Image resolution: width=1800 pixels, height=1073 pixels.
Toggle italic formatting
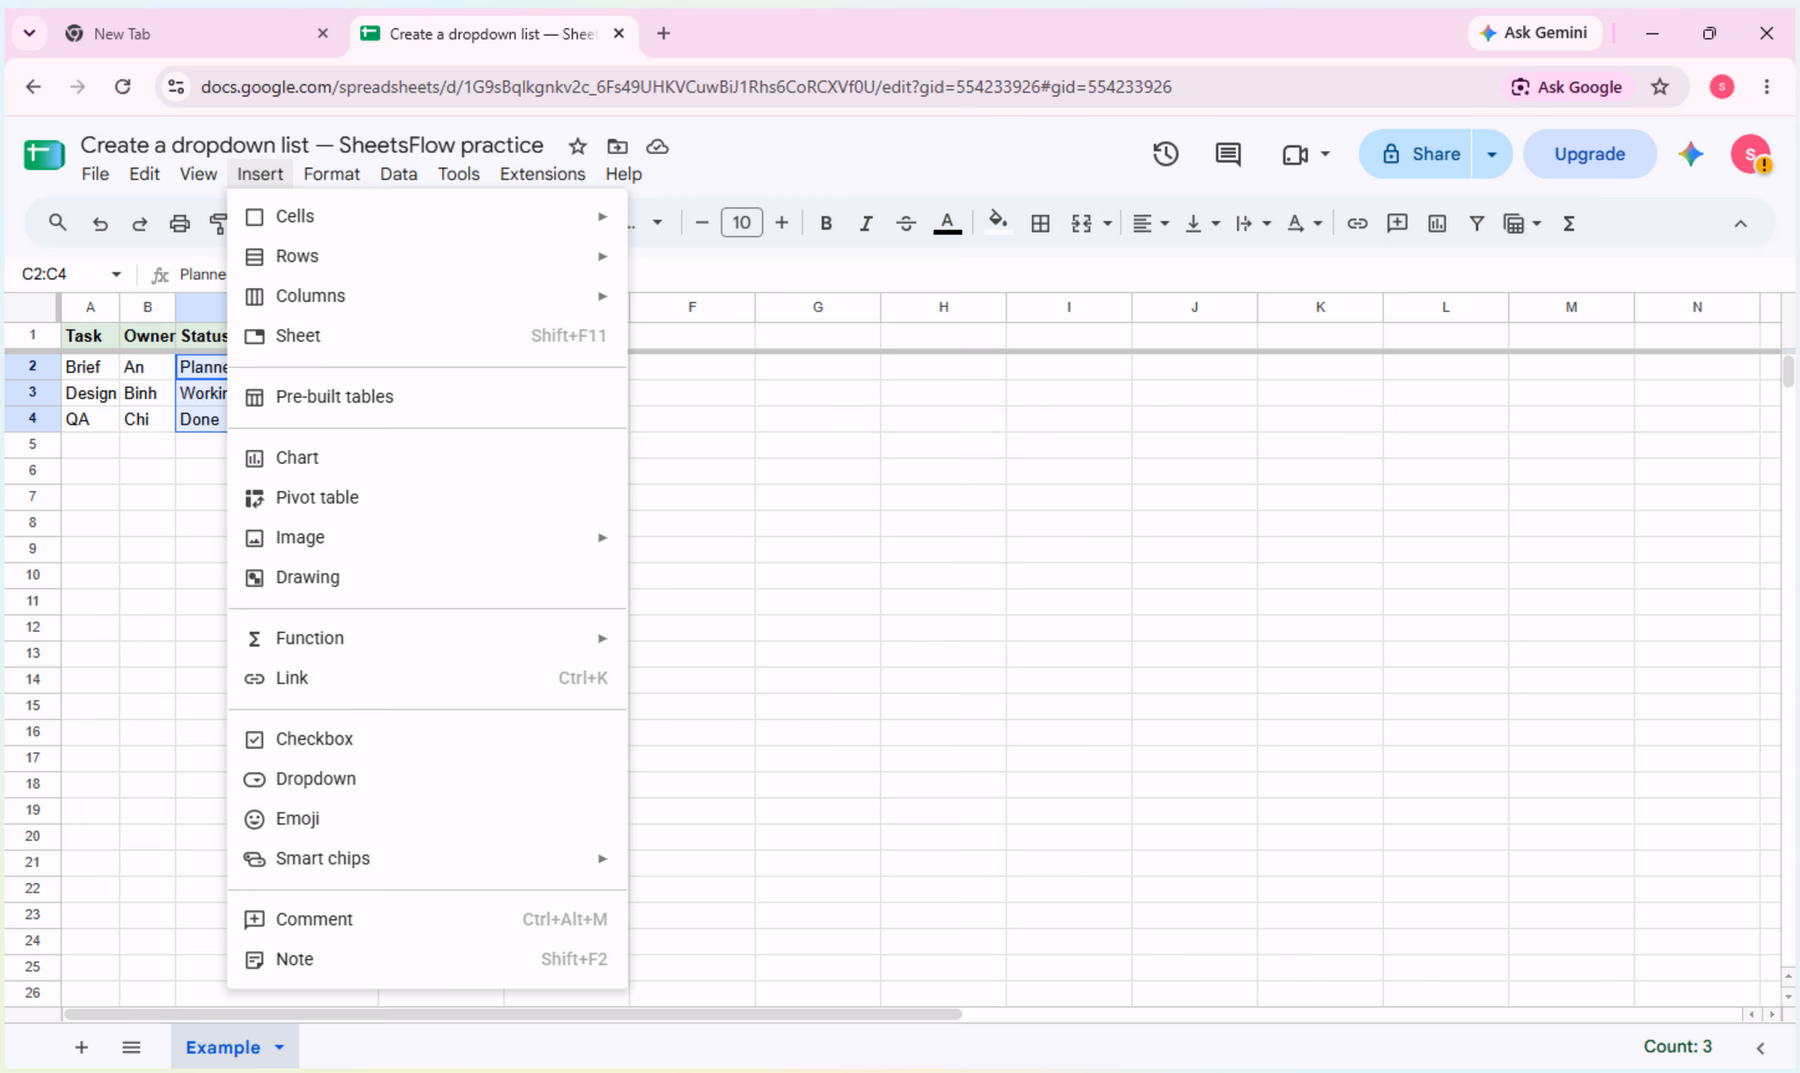tap(866, 224)
